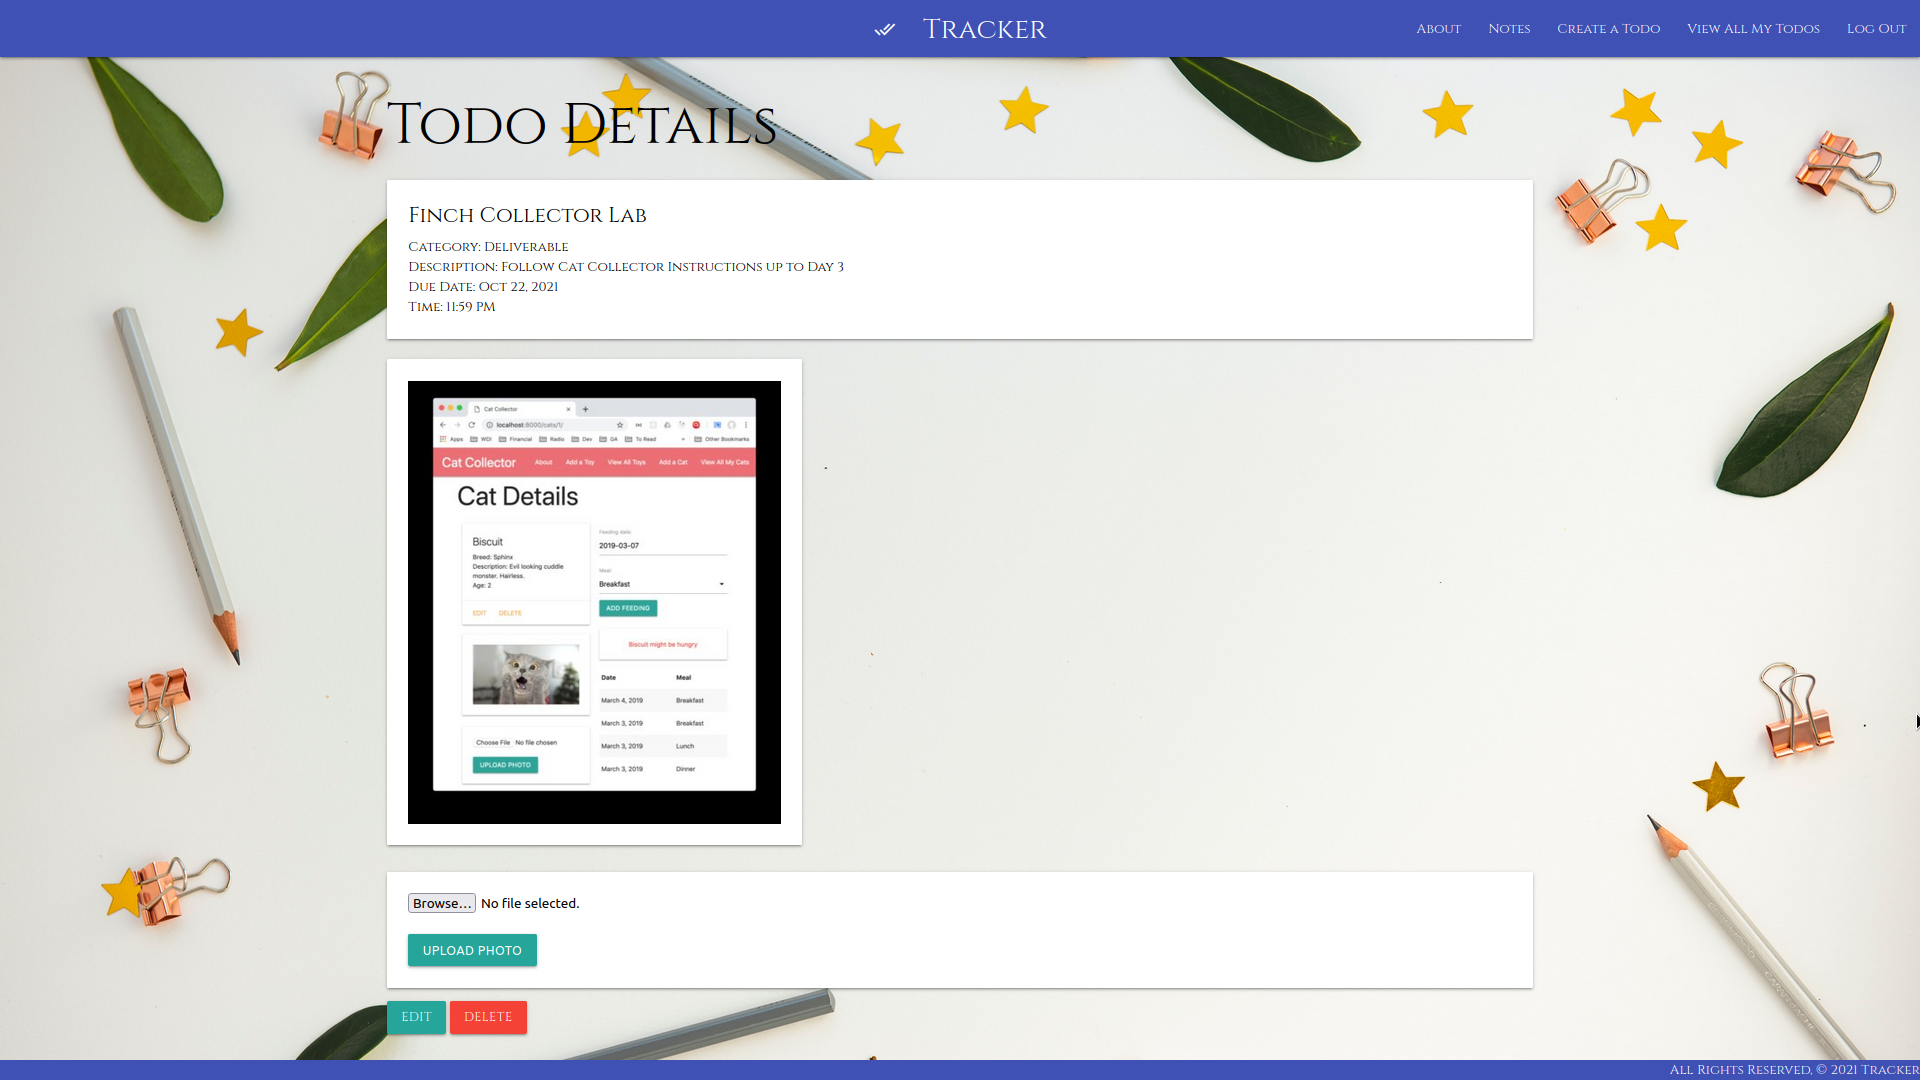Go to Notes in navbar

[1508, 29]
